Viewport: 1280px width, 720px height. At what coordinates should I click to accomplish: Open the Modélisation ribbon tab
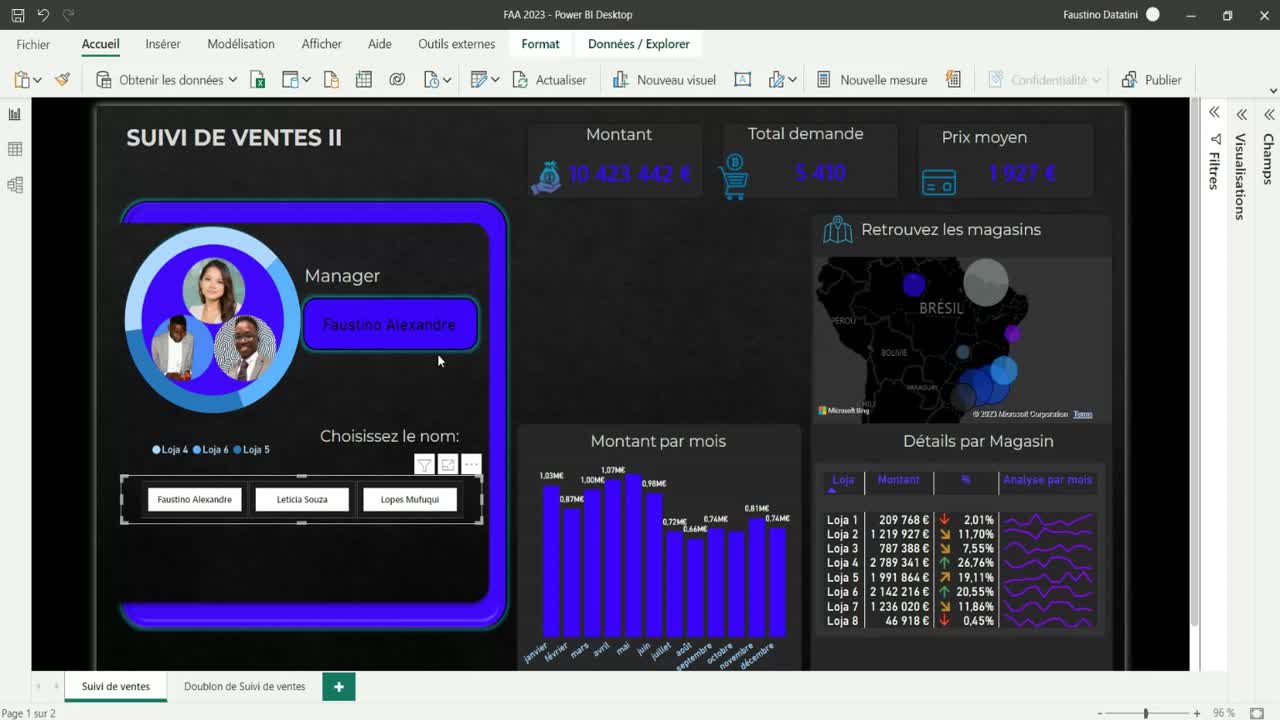click(x=240, y=44)
